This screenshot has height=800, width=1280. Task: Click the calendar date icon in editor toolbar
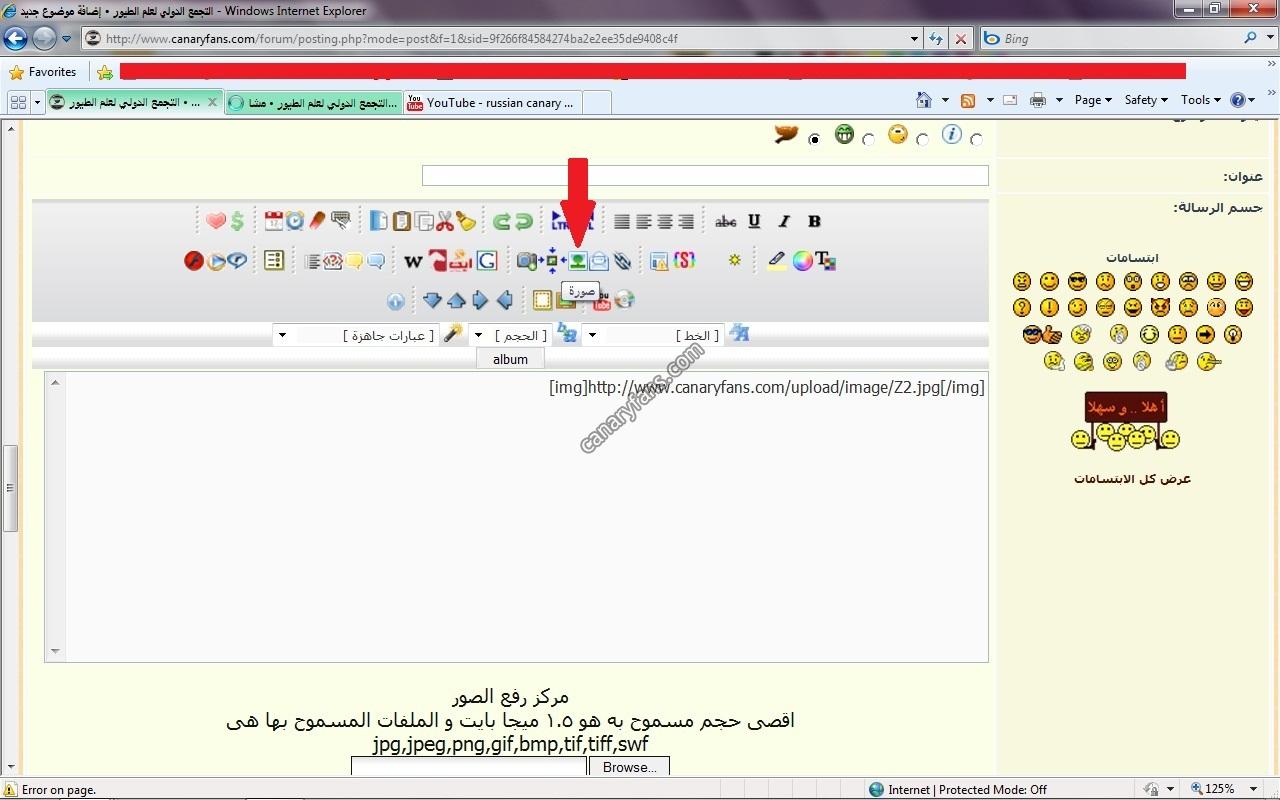273,221
